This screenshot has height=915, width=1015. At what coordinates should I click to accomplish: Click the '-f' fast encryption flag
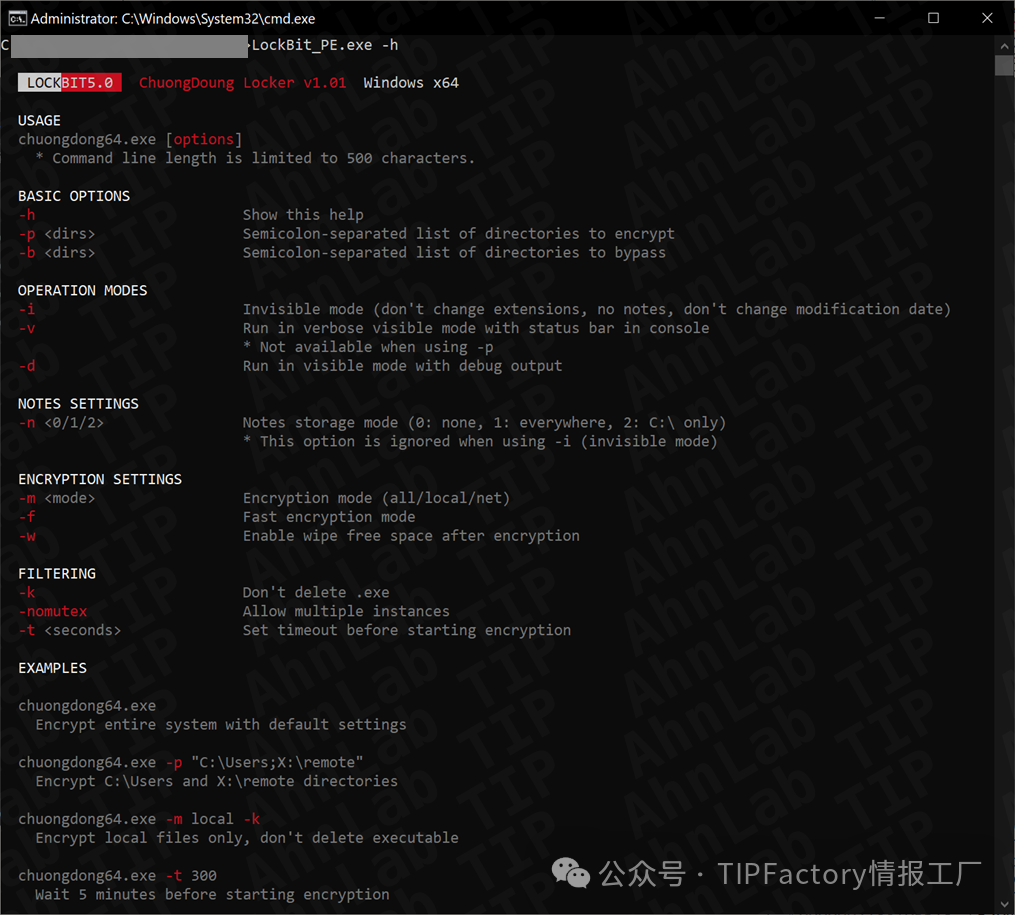pyautogui.click(x=27, y=517)
